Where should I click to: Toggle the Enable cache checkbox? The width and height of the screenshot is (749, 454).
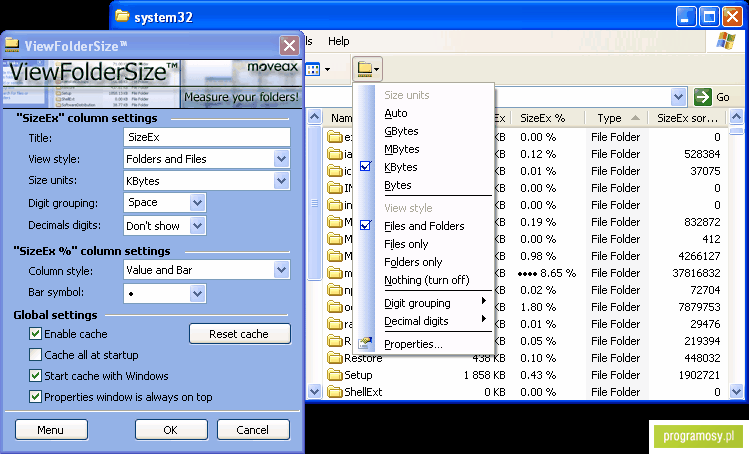(35, 334)
